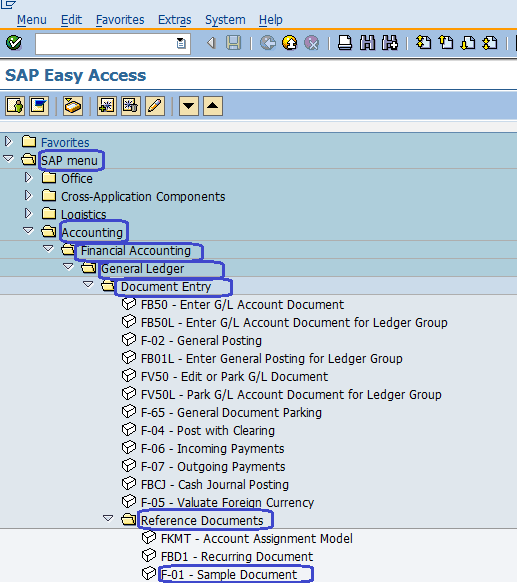Collapse the Document Entry folder
This screenshot has height=583, width=517.
point(88,285)
